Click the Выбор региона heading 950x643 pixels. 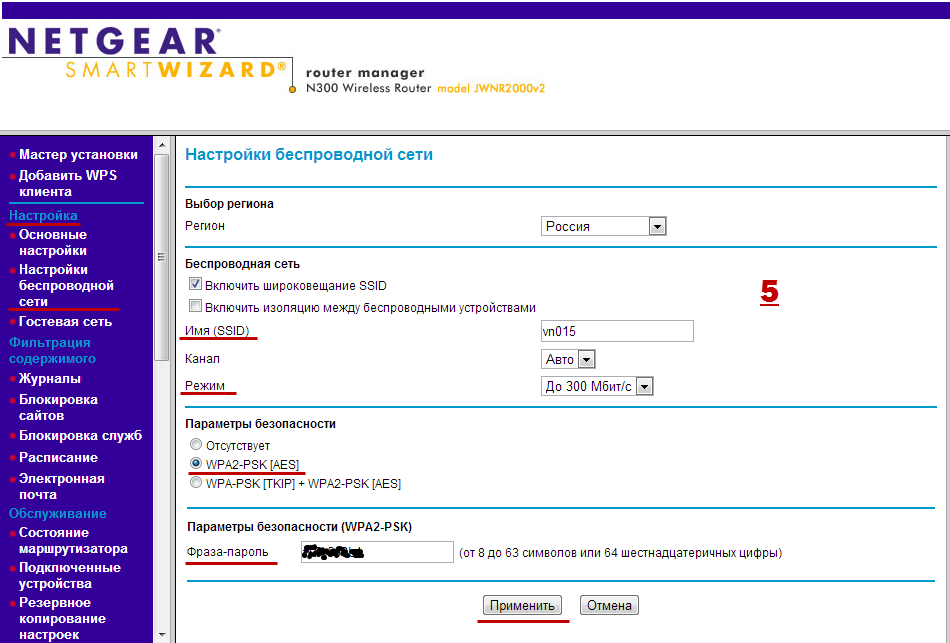coord(229,204)
